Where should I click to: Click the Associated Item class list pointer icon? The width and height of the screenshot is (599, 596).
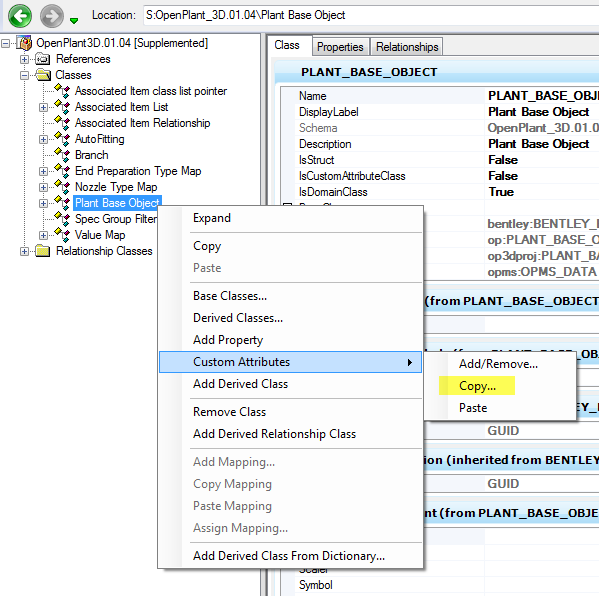[62, 91]
